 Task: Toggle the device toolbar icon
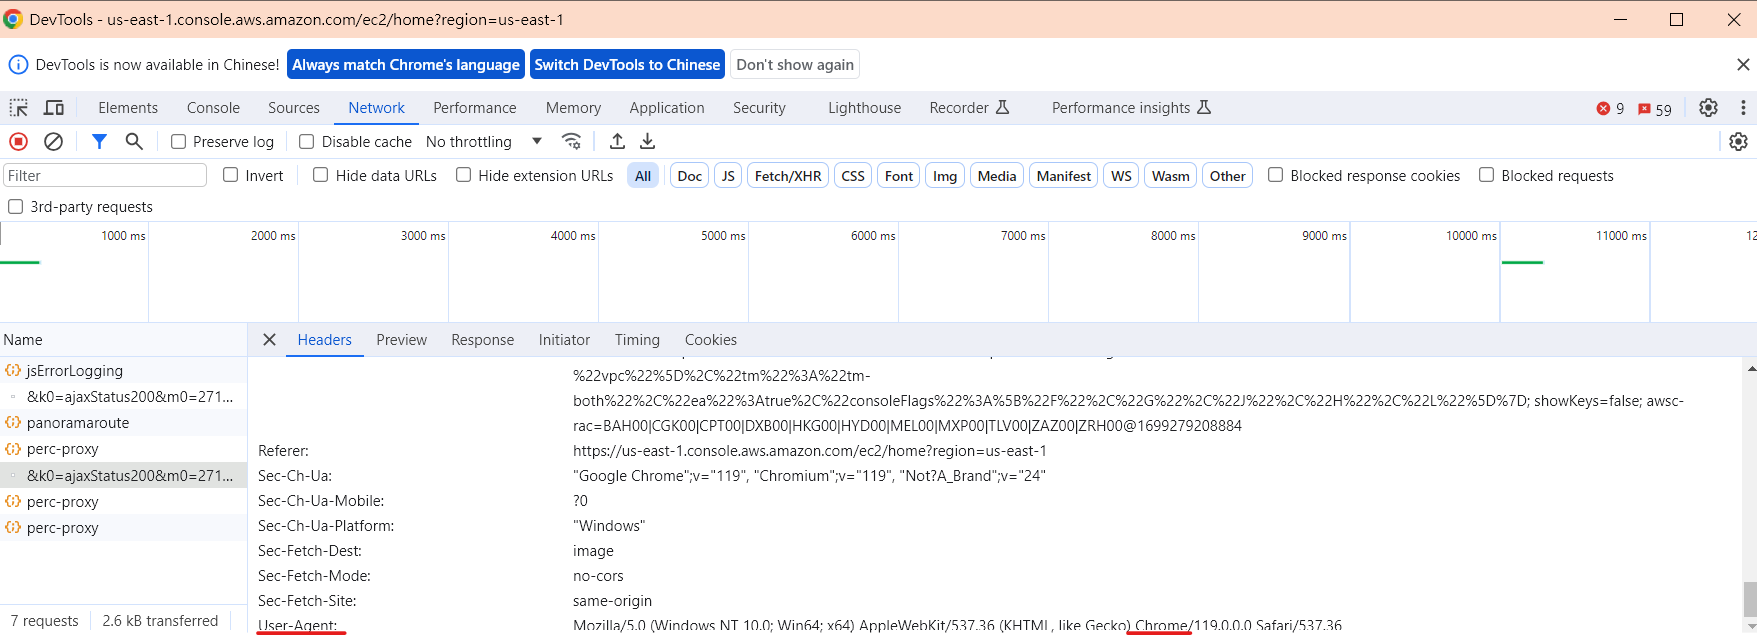(54, 108)
